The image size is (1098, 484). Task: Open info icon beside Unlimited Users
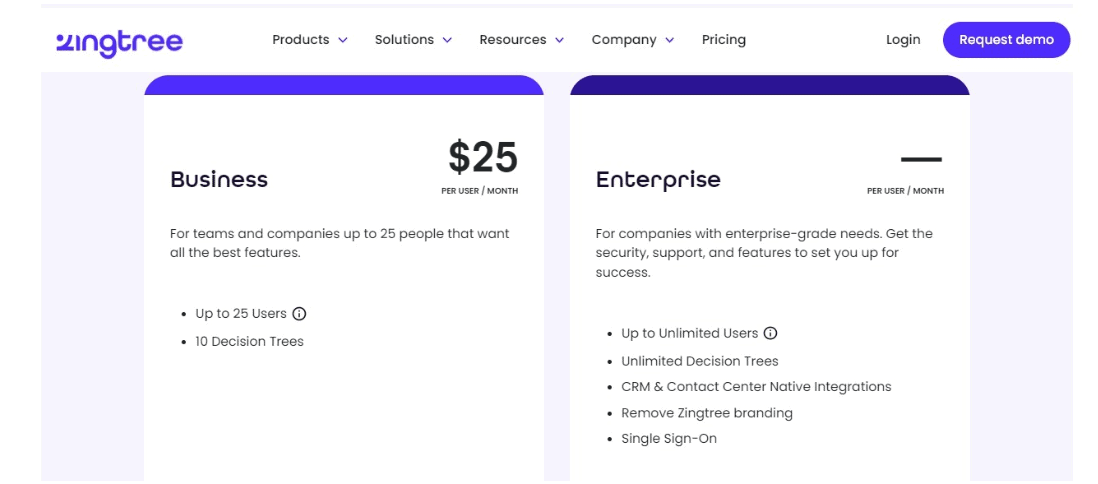(770, 333)
